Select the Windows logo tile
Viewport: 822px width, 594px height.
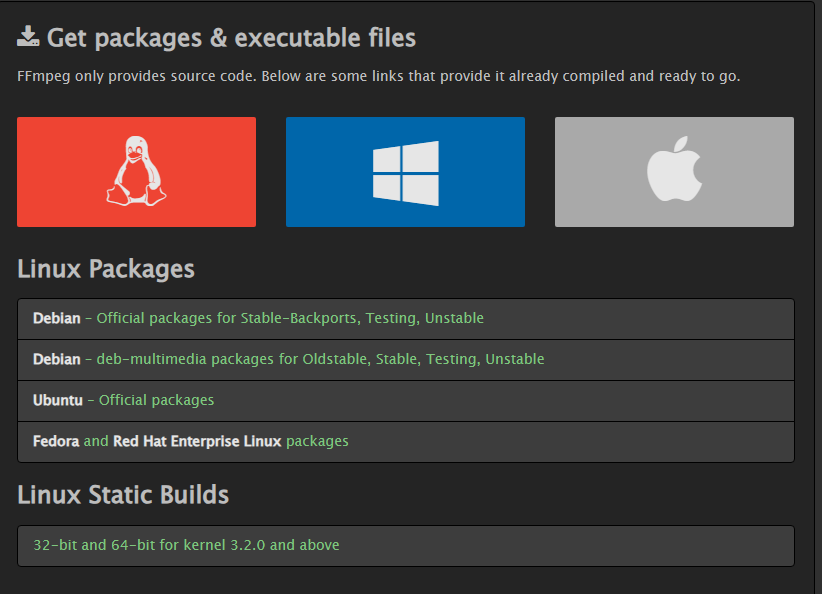pos(405,172)
